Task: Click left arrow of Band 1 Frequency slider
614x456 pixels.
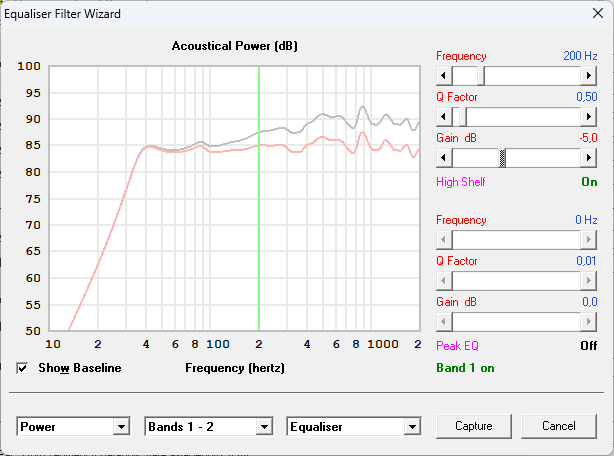Action: (444, 76)
